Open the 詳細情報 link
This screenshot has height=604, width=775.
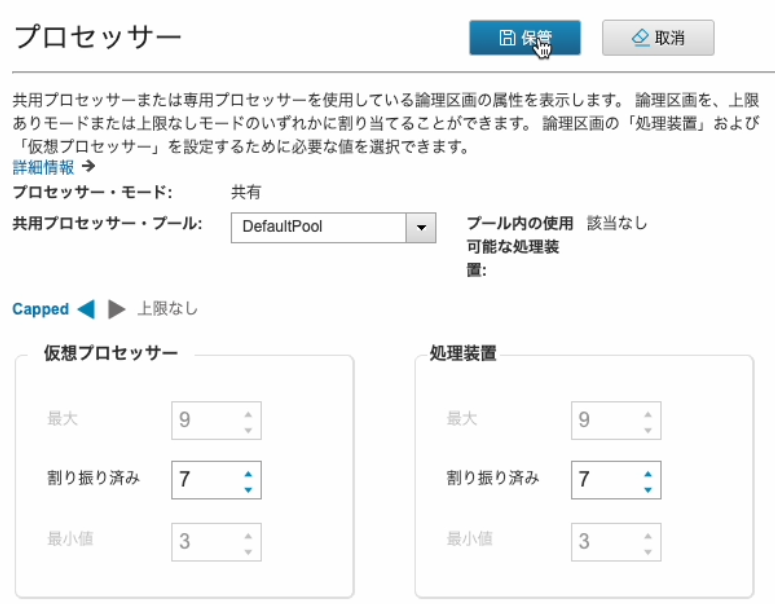(43, 168)
